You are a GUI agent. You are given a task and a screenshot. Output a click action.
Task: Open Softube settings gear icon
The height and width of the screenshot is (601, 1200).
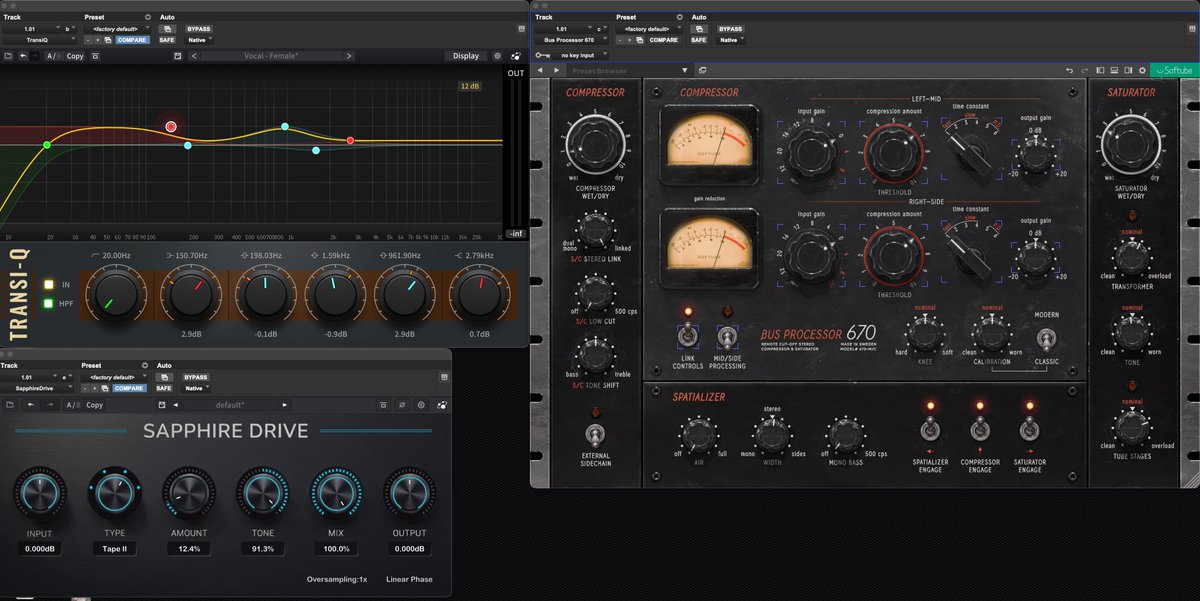click(1142, 71)
